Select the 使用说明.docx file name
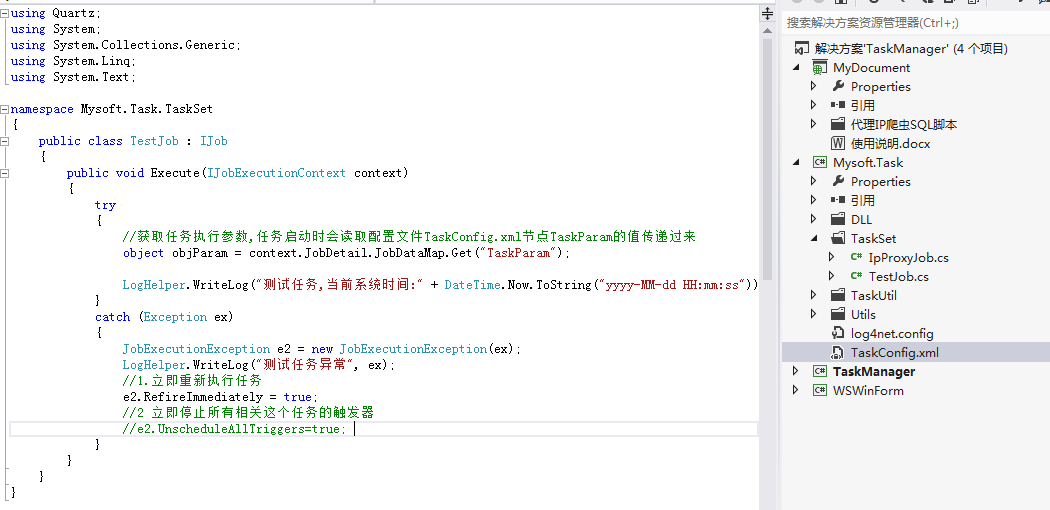The width and height of the screenshot is (1050, 510). pyautogui.click(x=890, y=143)
